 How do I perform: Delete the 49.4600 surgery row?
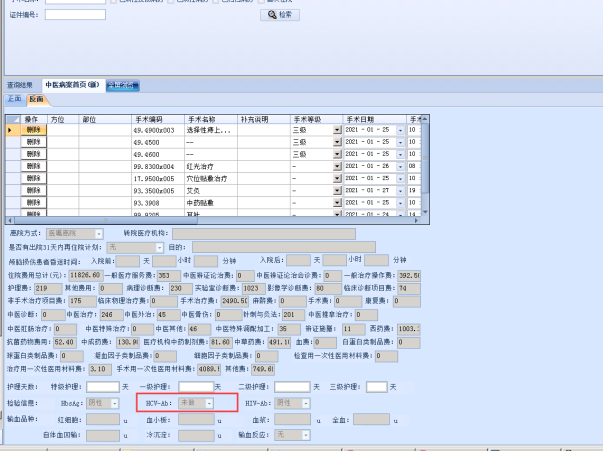(x=33, y=154)
